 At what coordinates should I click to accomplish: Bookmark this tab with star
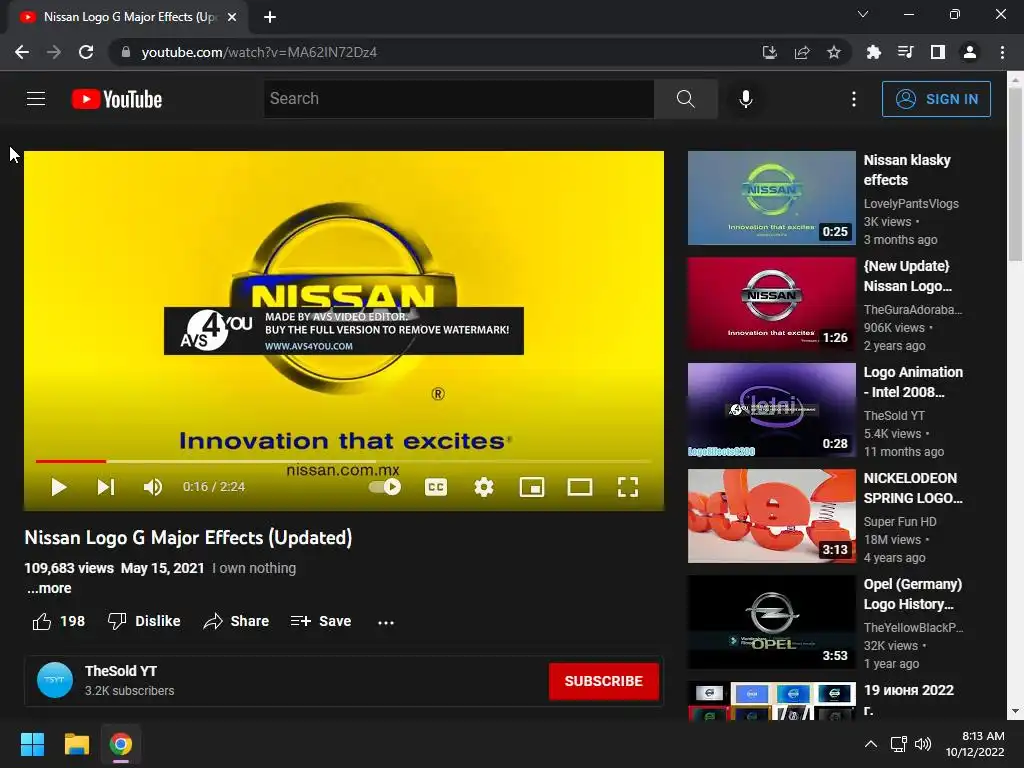833,52
